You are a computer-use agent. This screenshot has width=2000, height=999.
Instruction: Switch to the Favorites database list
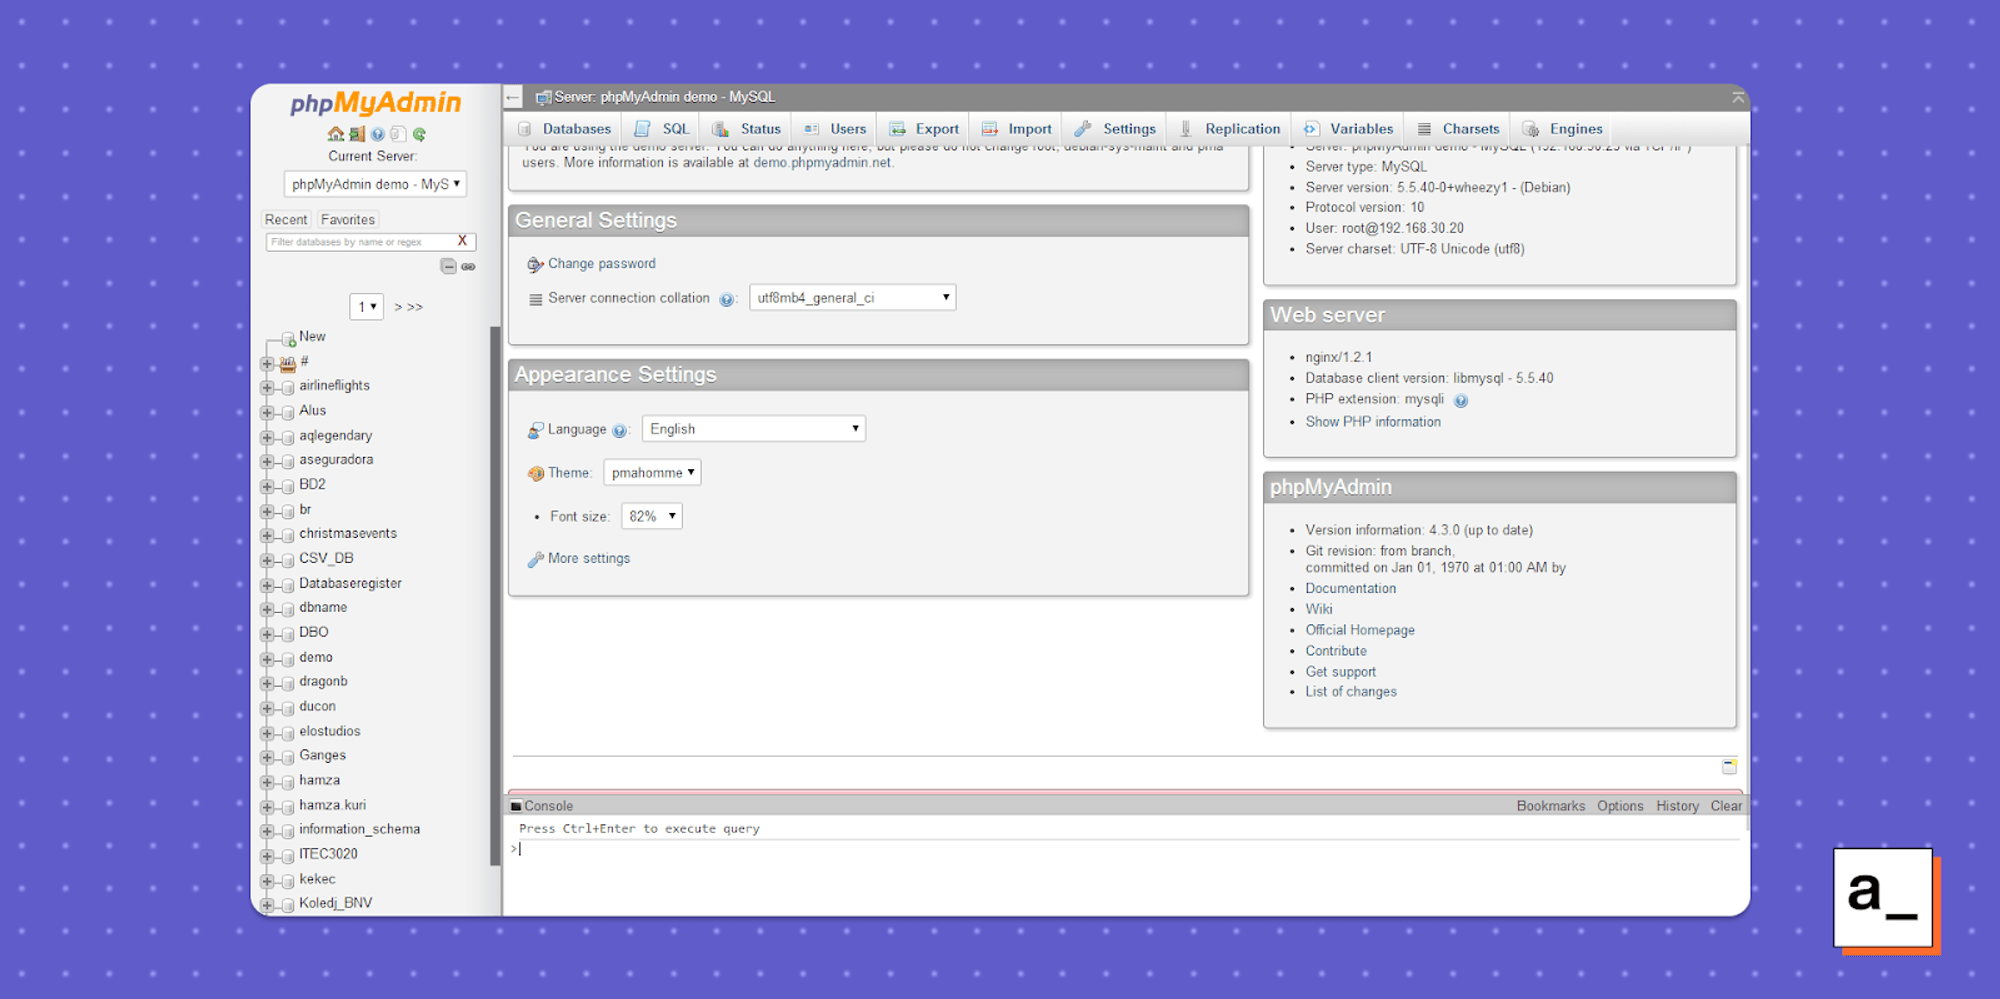pos(347,219)
